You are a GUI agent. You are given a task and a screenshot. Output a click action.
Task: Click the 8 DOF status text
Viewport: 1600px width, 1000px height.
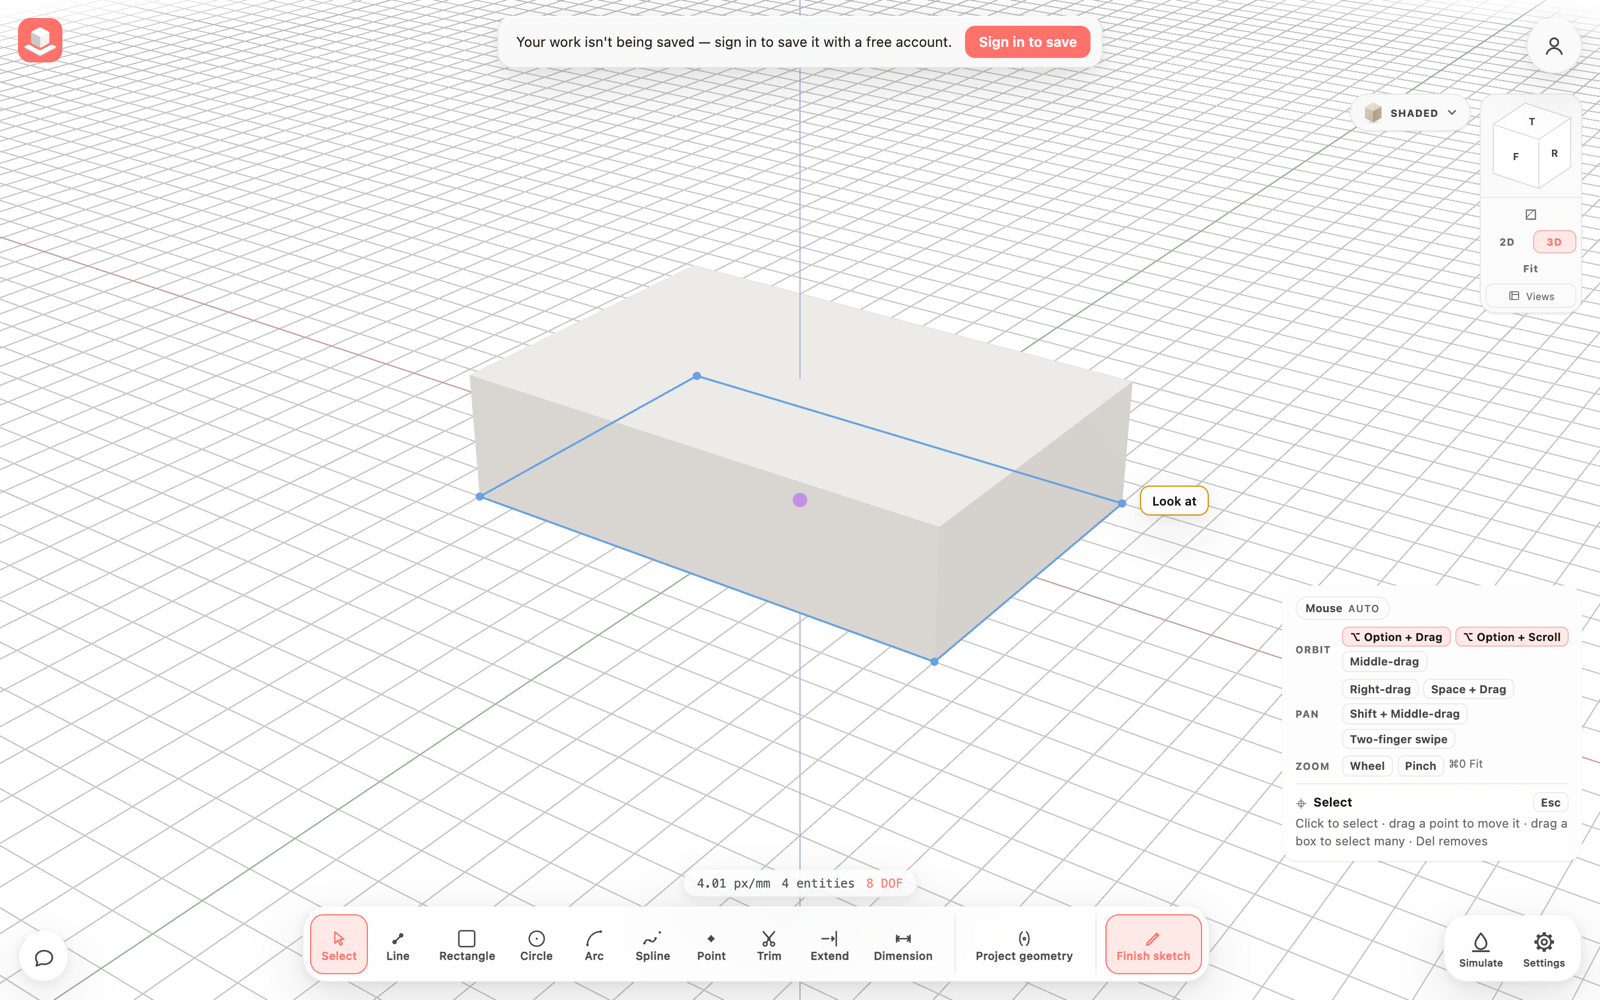(884, 884)
